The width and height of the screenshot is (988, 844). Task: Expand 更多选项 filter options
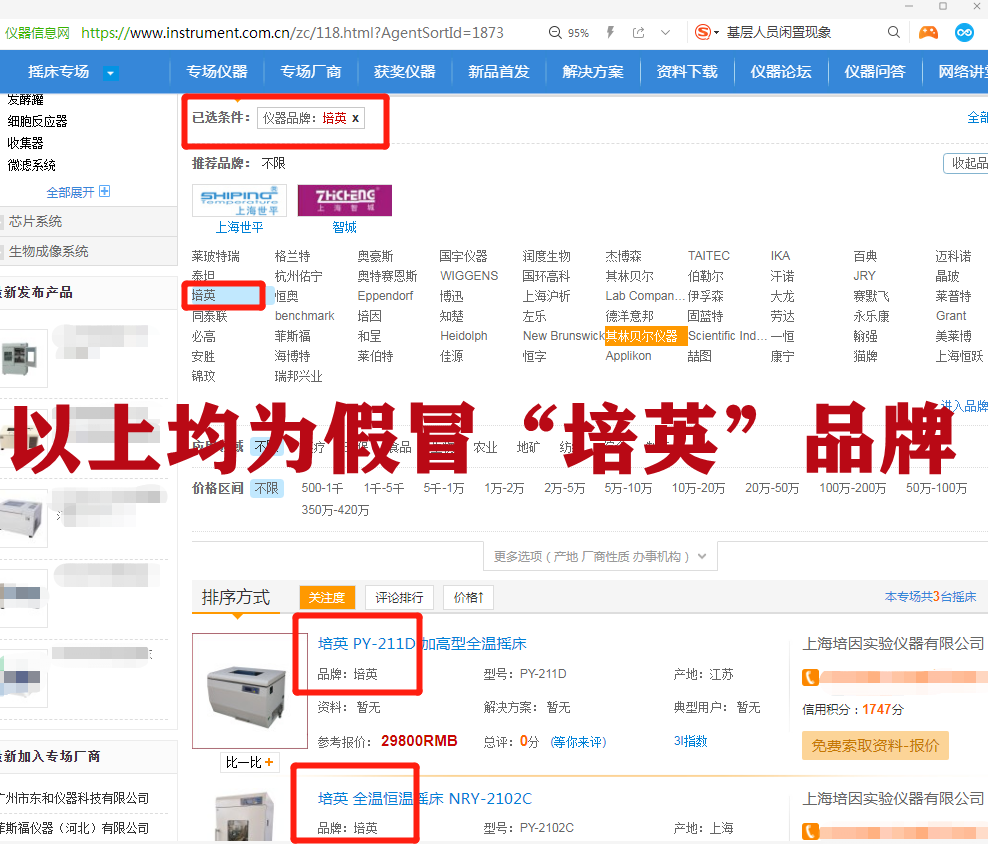click(x=600, y=557)
